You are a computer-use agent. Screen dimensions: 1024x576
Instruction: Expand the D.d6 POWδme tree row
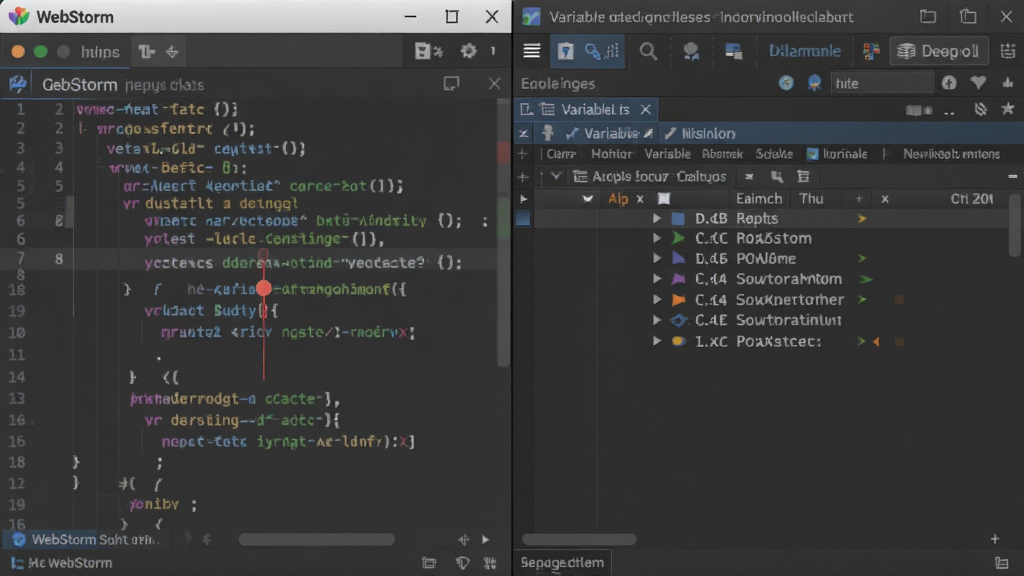click(x=656, y=259)
